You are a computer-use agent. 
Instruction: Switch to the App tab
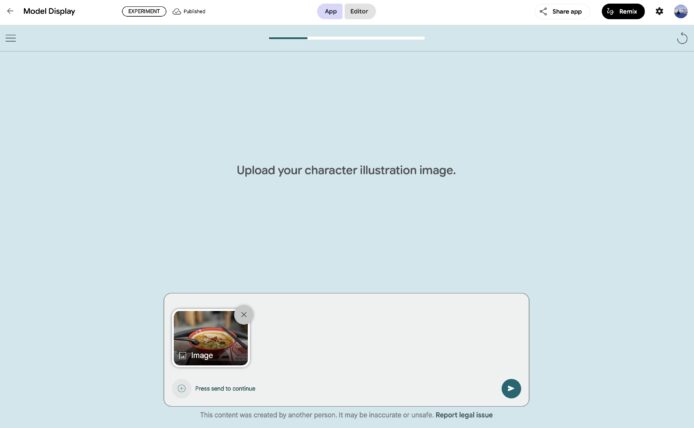click(330, 11)
